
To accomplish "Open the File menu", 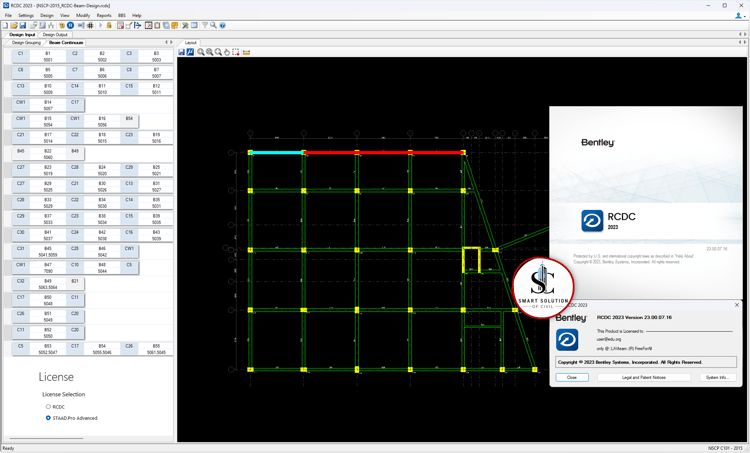I will pos(8,15).
